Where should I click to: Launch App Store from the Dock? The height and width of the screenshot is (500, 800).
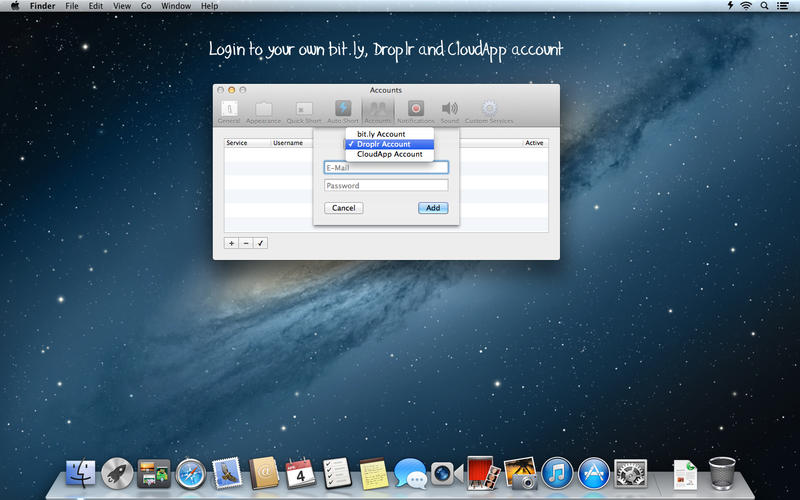[x=594, y=473]
